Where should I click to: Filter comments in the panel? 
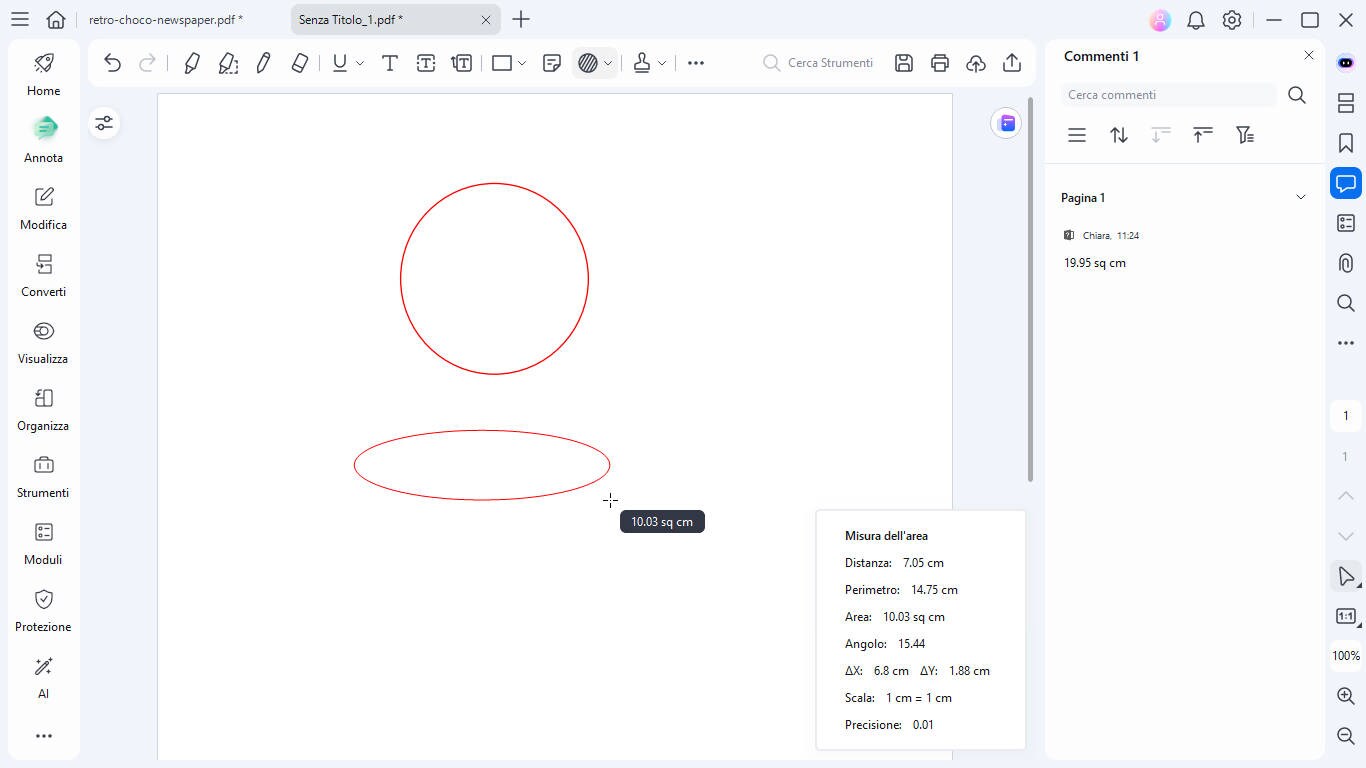coord(1245,135)
